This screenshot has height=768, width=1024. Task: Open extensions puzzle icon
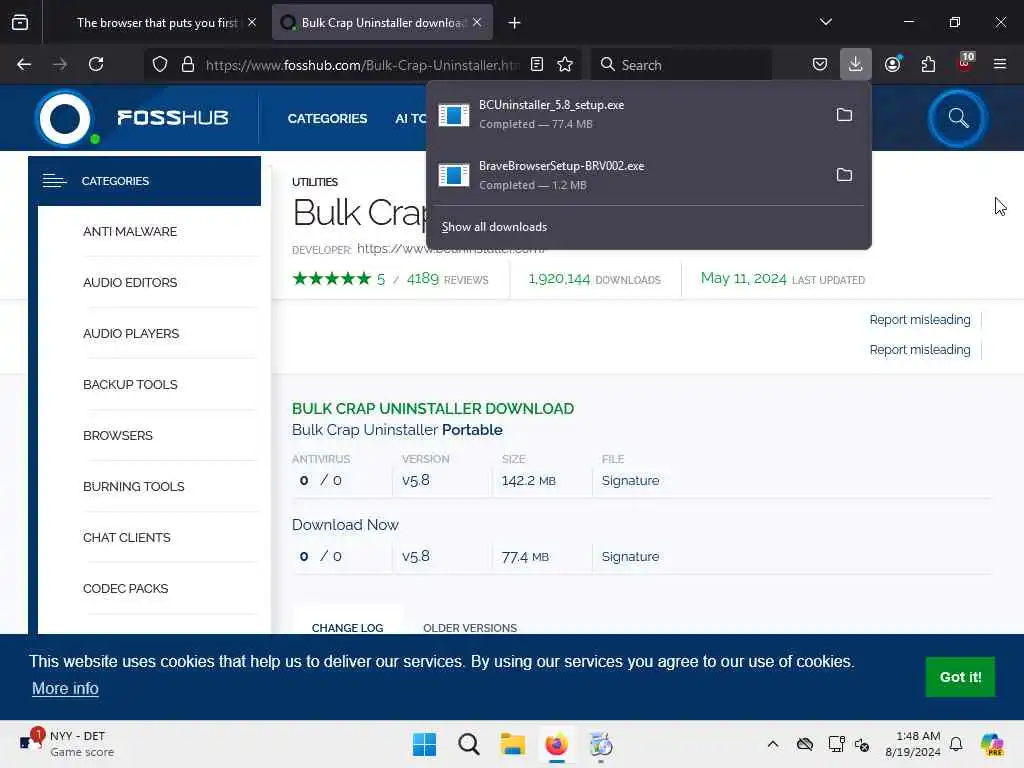pos(928,64)
